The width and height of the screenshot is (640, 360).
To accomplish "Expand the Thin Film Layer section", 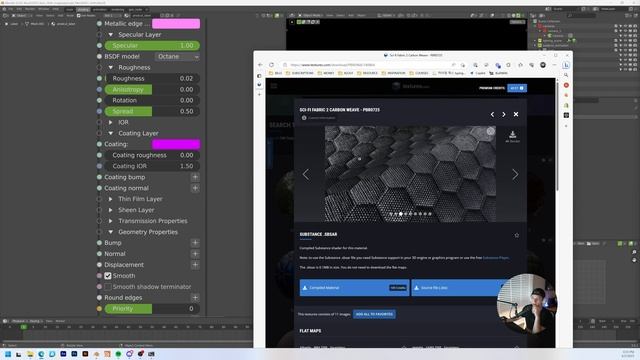I will (111, 199).
